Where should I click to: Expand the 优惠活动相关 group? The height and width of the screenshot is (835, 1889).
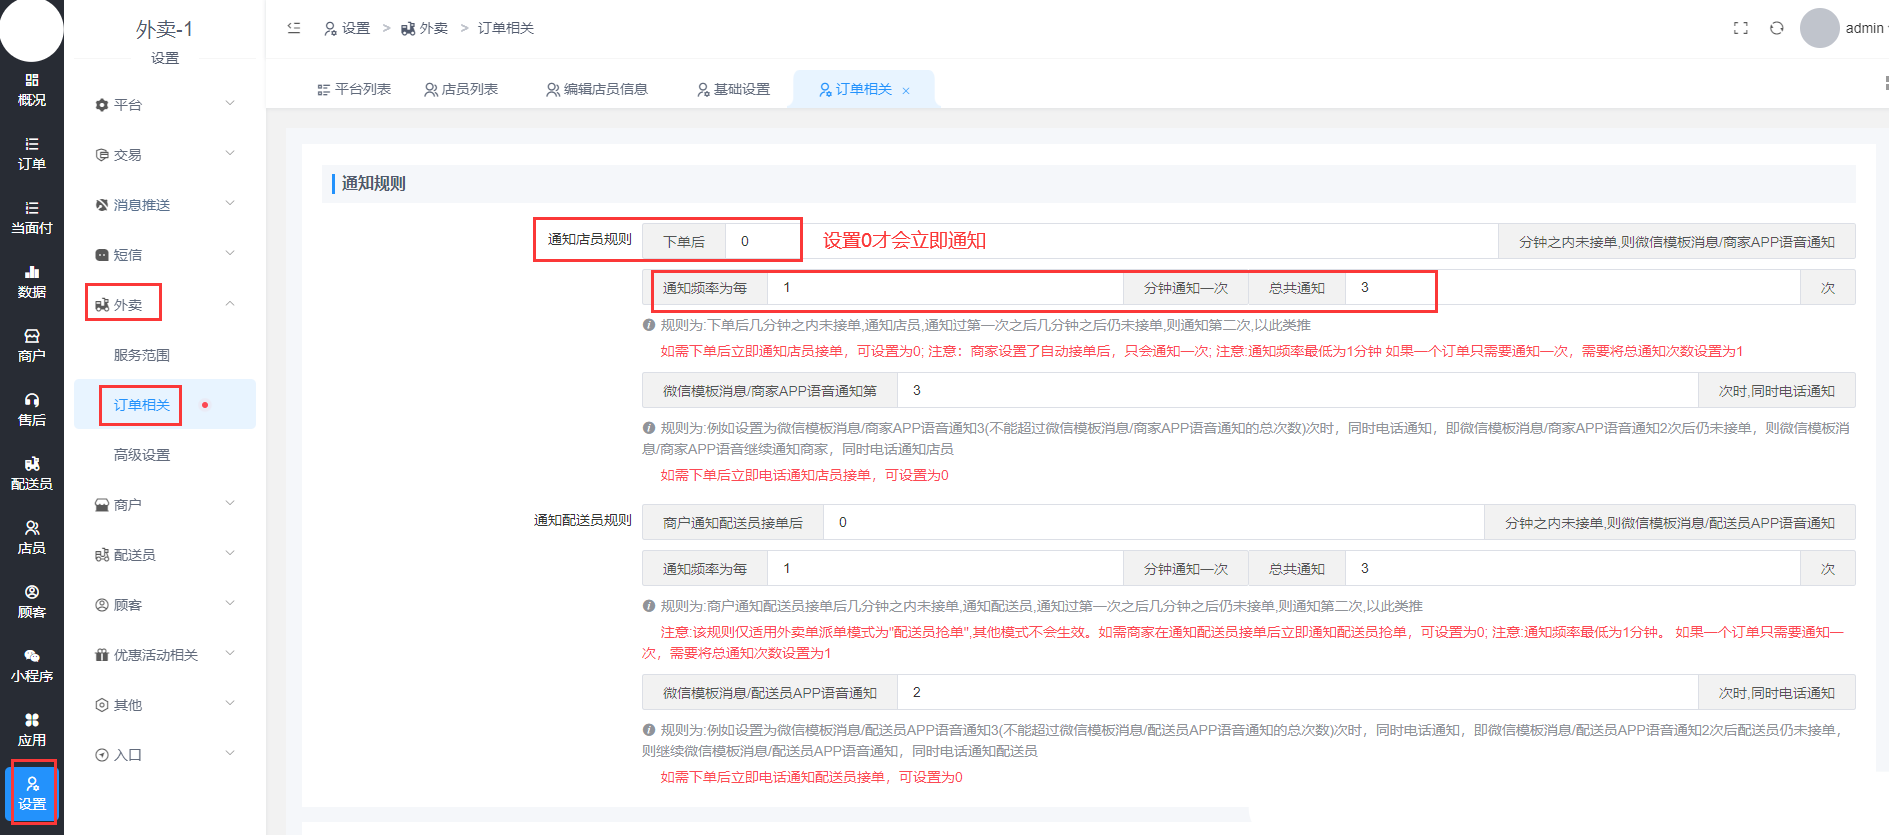(165, 654)
